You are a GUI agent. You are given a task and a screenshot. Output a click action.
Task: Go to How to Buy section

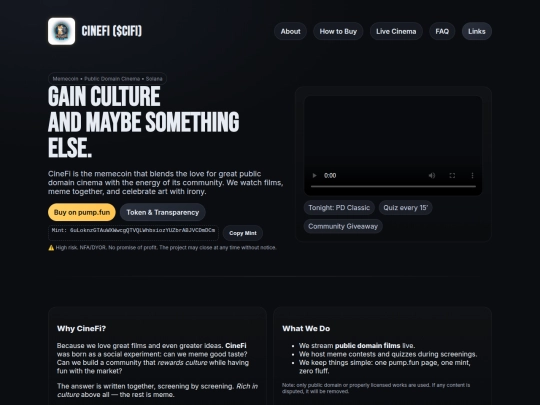pyautogui.click(x=338, y=31)
